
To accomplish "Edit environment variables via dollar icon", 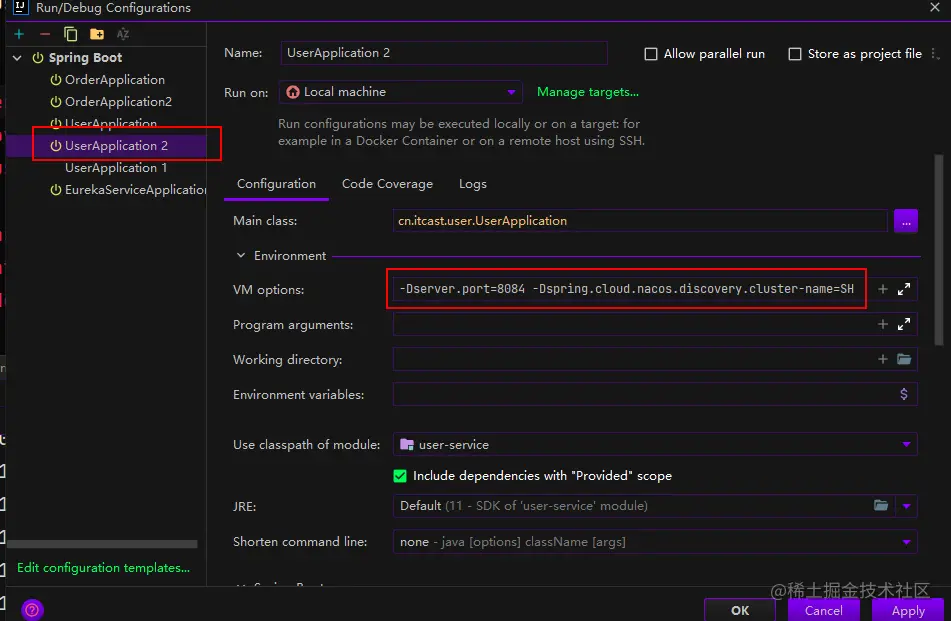I will 904,394.
